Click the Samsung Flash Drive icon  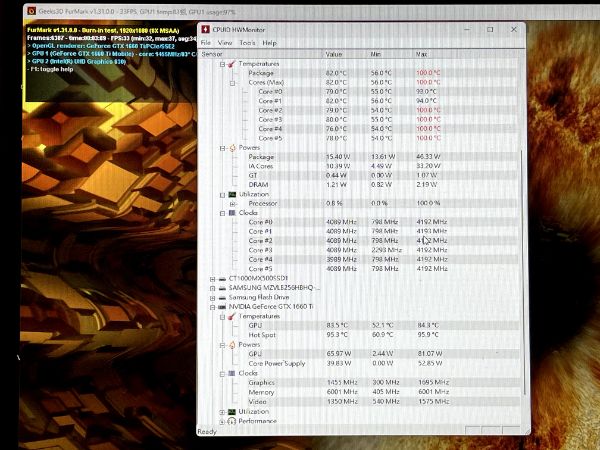(222, 297)
